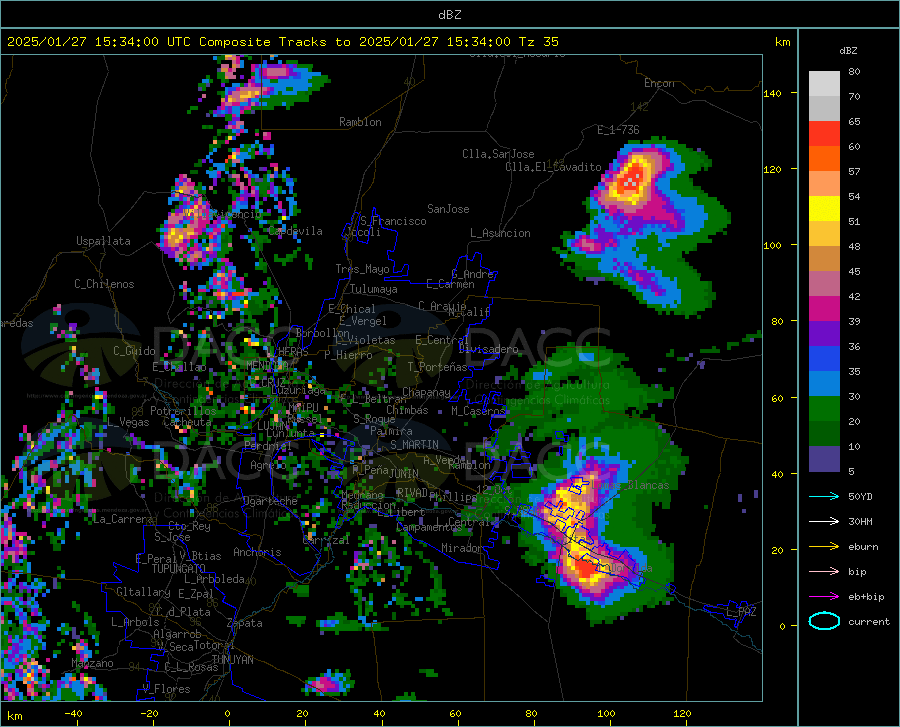The height and width of the screenshot is (727, 900).
Task: Click the SanJose place label
Action: pyautogui.click(x=448, y=209)
